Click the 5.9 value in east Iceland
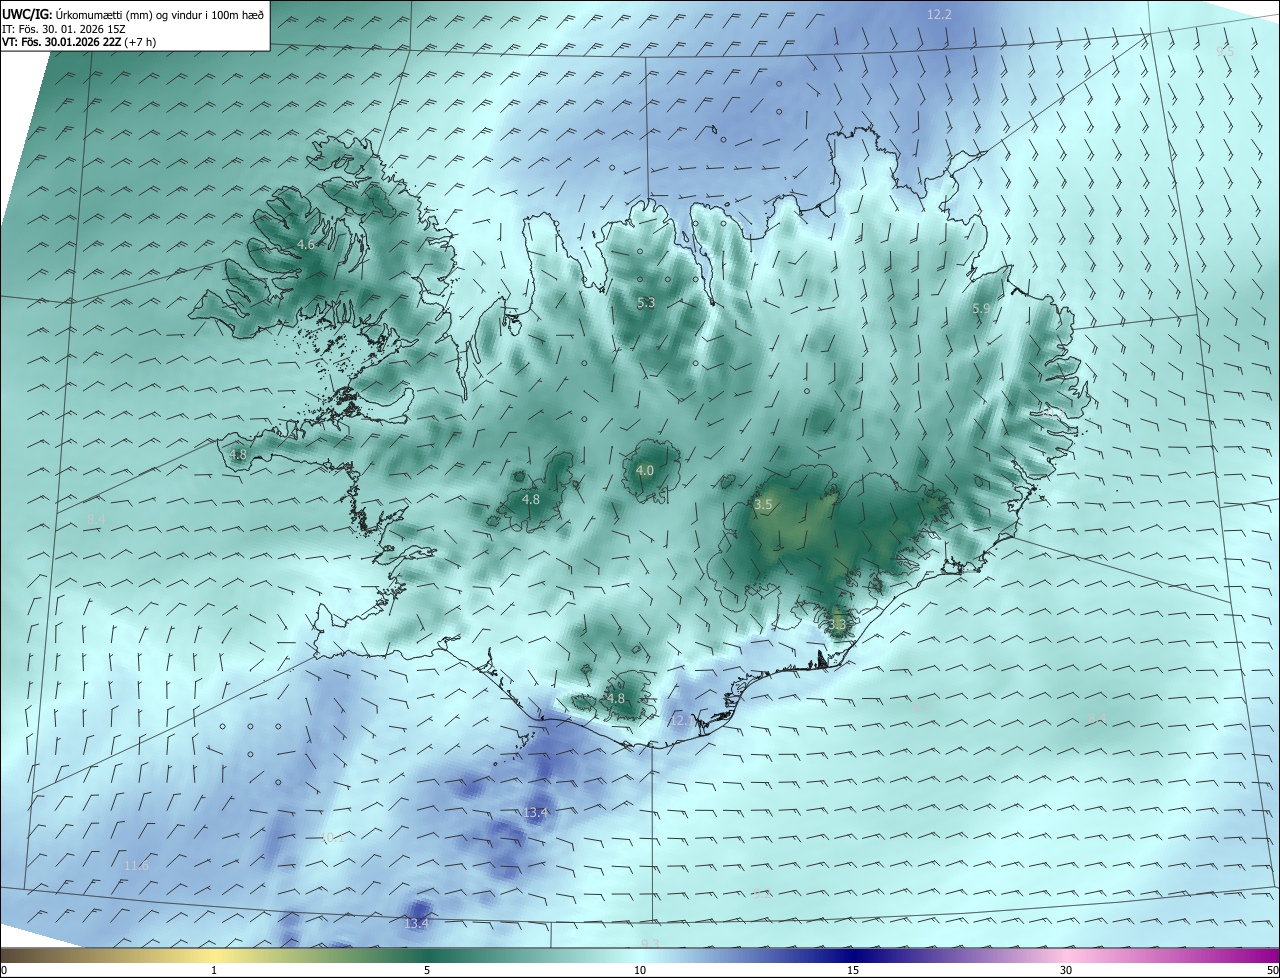 (981, 309)
